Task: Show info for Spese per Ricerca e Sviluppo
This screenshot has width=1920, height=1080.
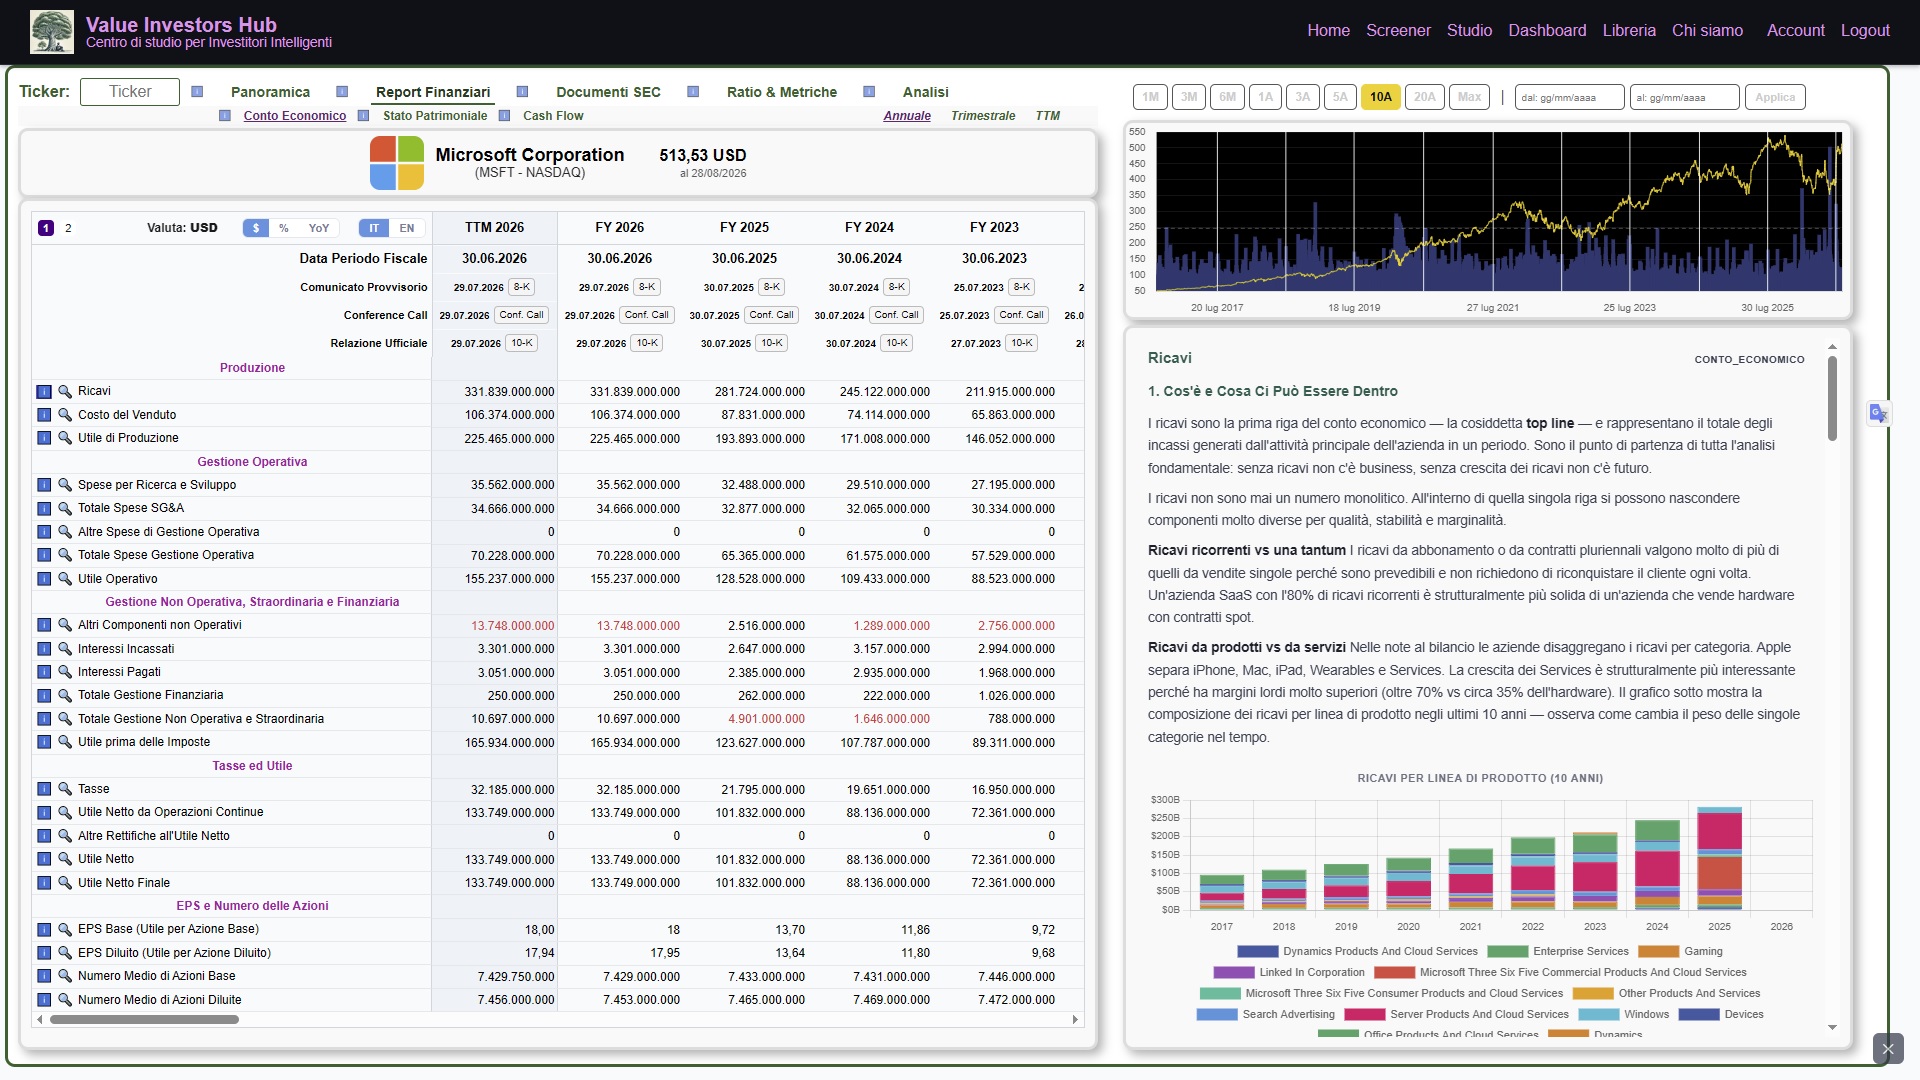Action: coord(44,485)
